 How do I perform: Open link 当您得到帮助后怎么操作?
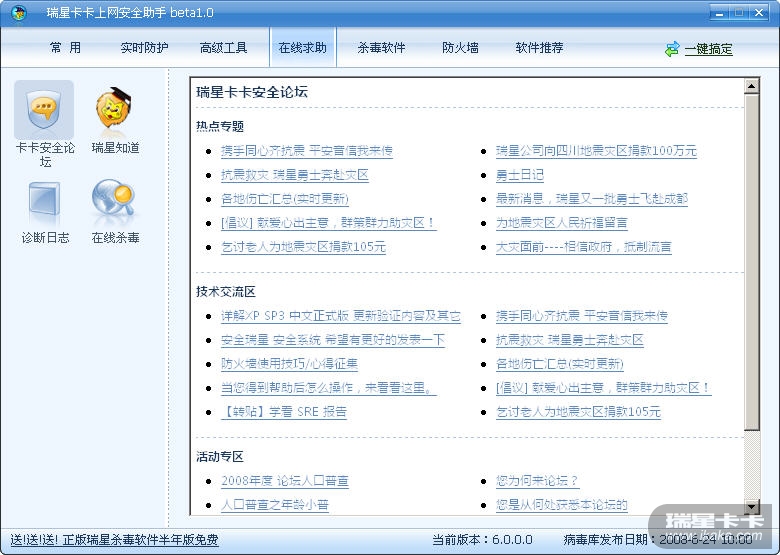tap(328, 387)
